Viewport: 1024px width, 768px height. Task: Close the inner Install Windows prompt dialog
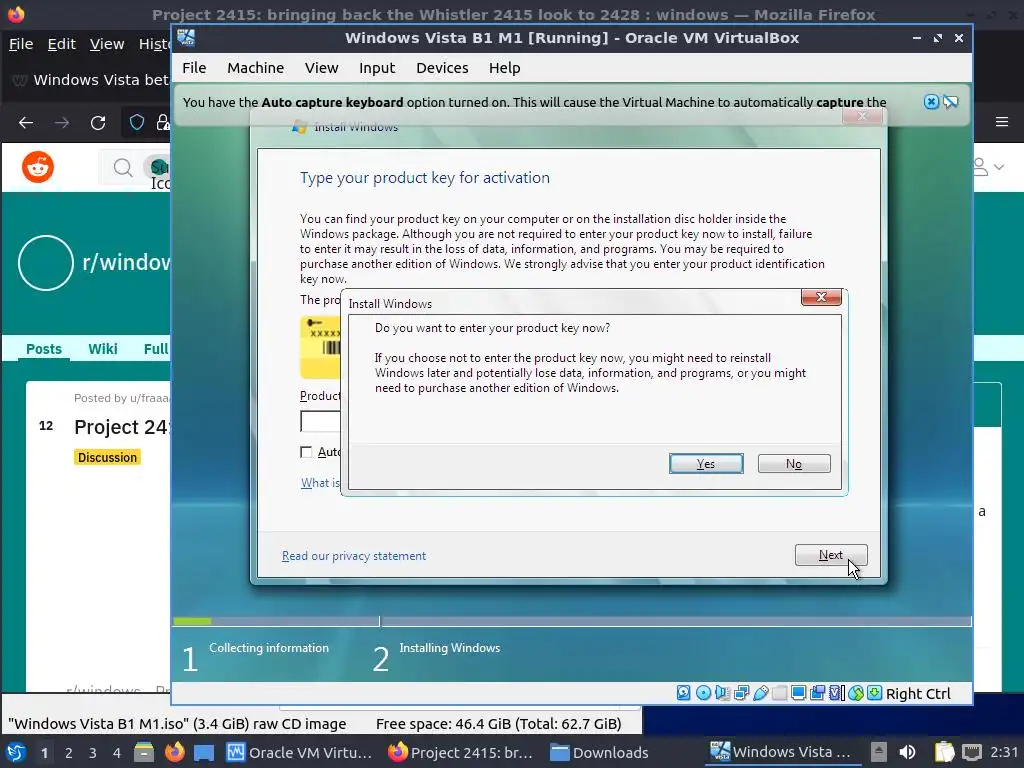pos(821,297)
